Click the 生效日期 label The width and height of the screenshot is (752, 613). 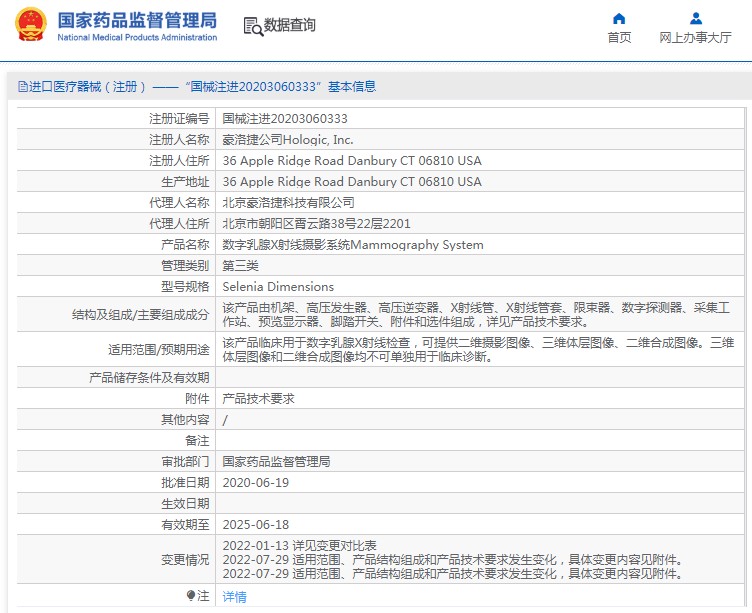[x=185, y=504]
